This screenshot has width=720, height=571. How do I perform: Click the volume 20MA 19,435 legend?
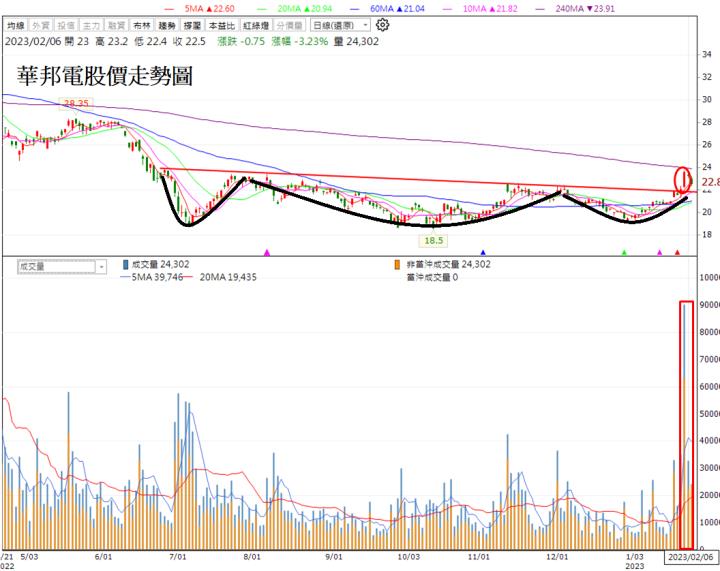(228, 277)
